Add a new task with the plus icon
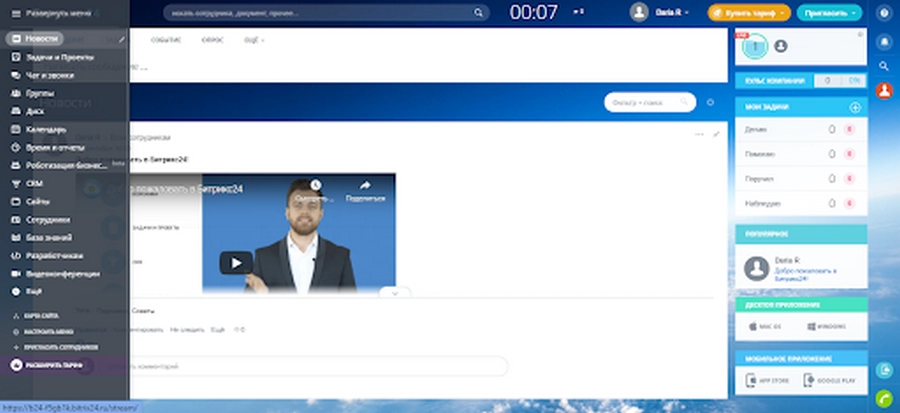Viewport: 900px width, 413px height. pos(855,107)
